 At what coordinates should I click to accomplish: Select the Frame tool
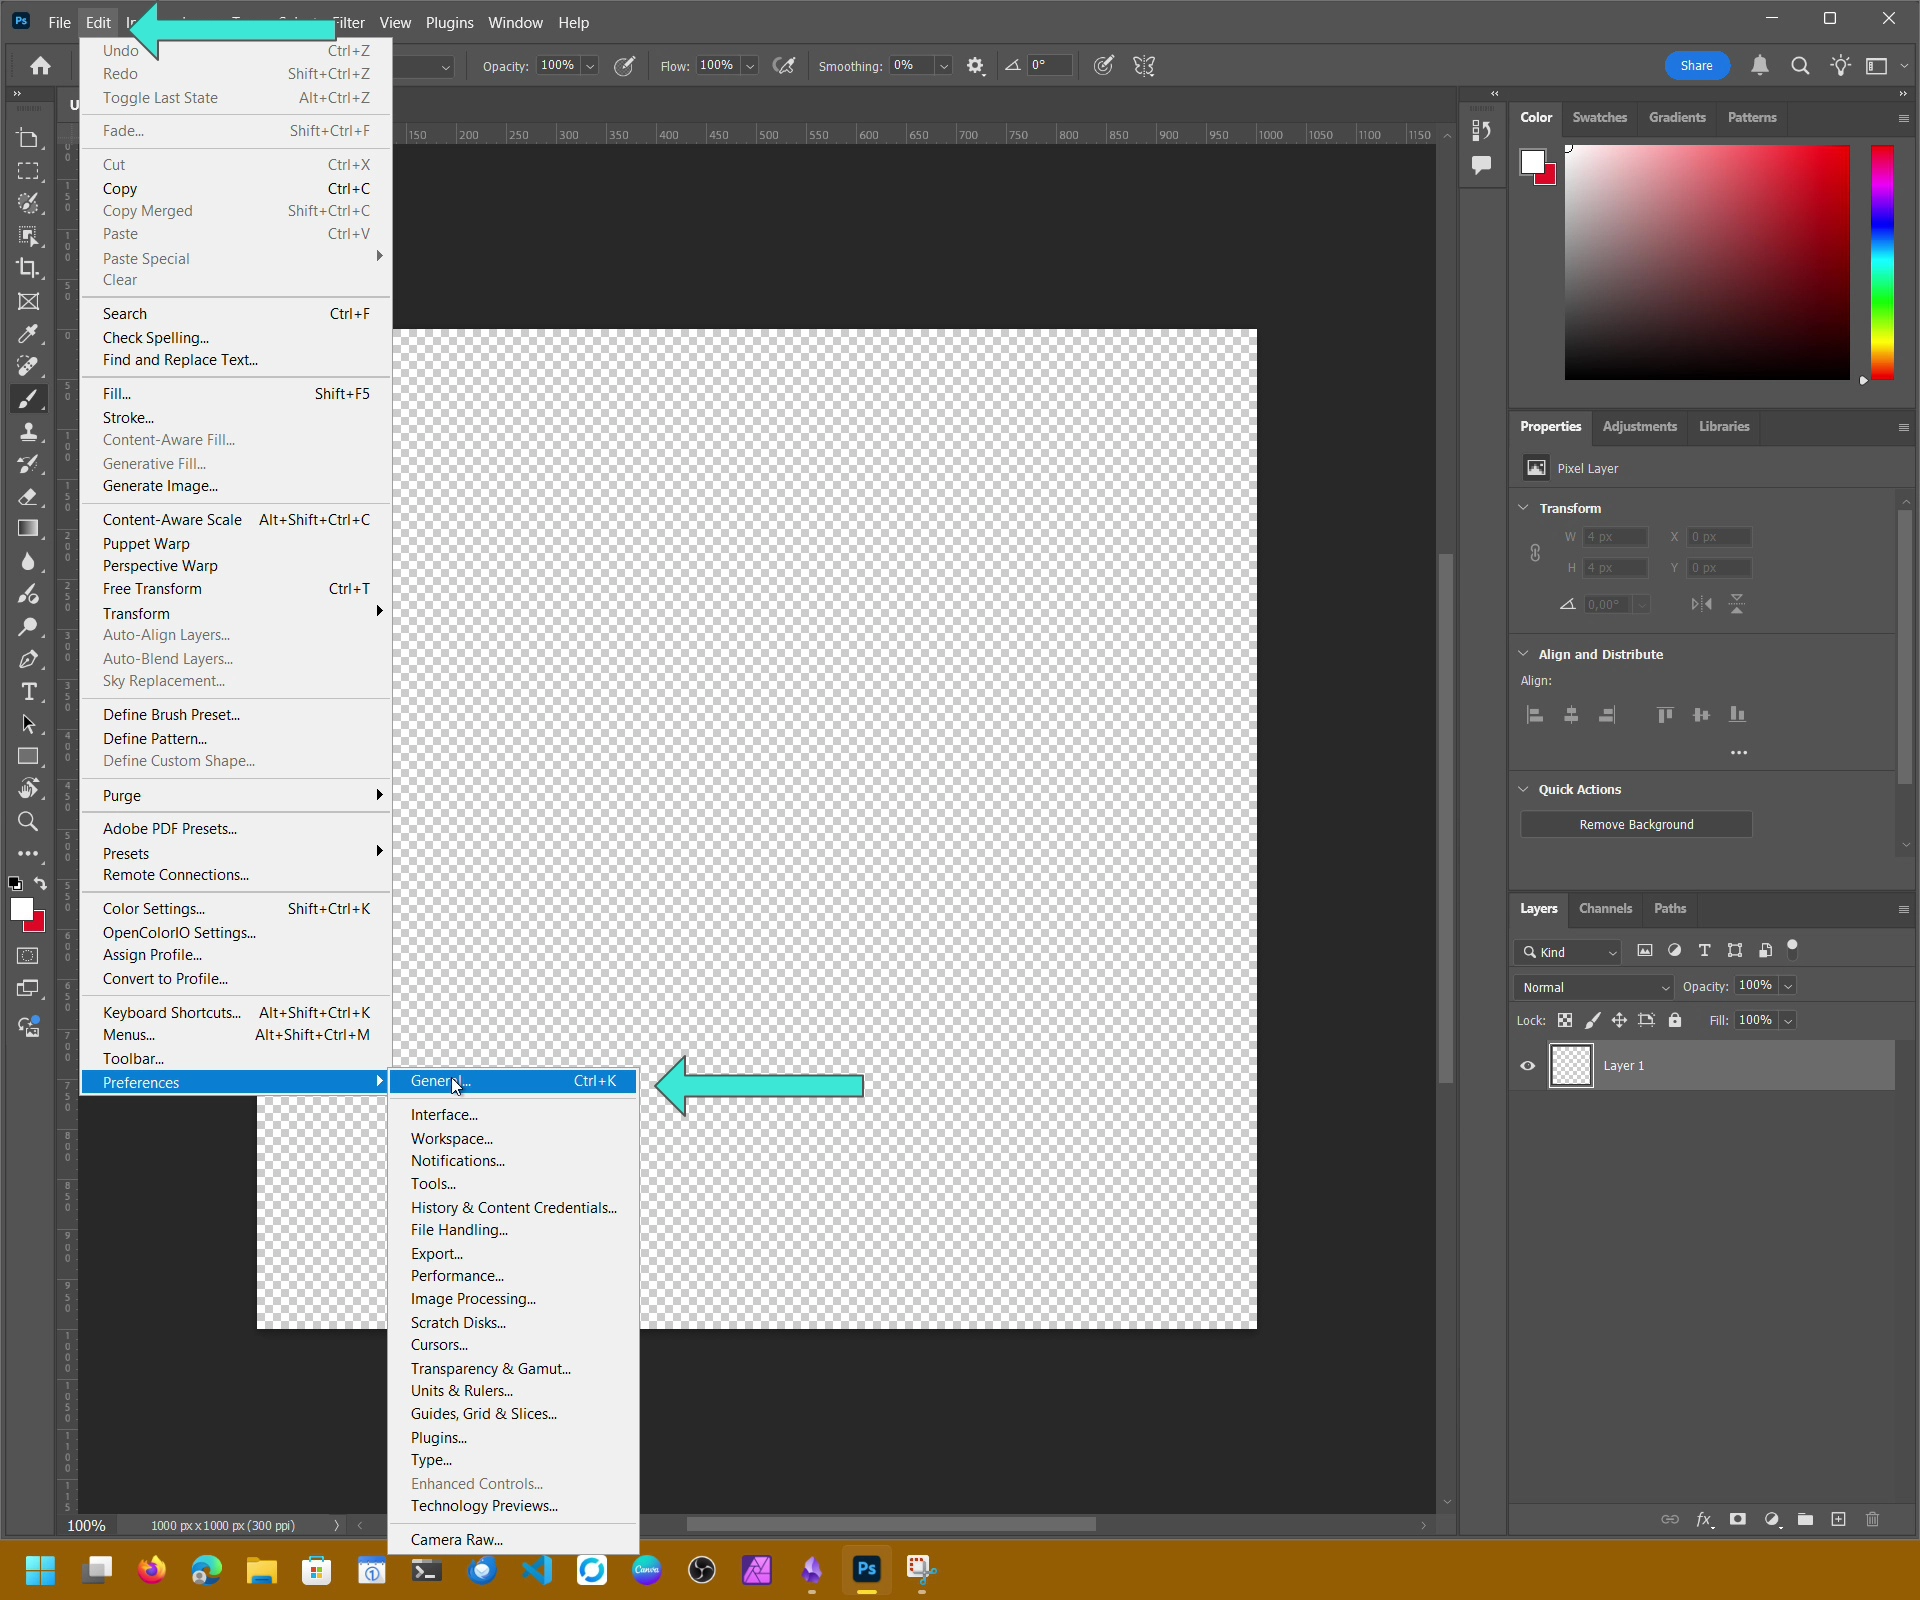tap(28, 301)
